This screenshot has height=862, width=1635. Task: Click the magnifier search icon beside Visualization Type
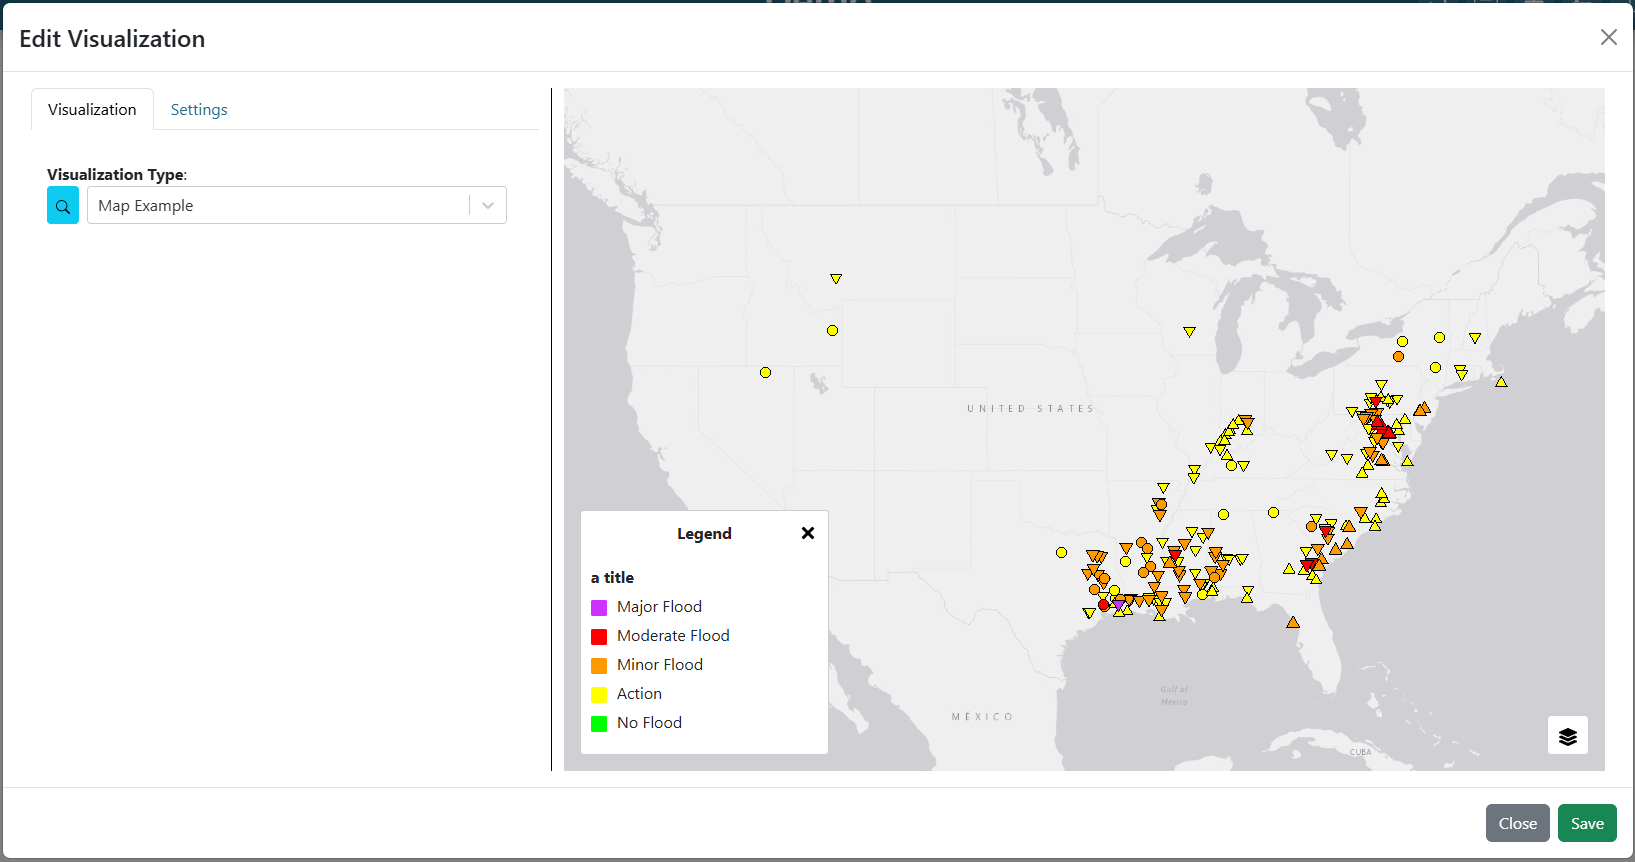tap(63, 206)
